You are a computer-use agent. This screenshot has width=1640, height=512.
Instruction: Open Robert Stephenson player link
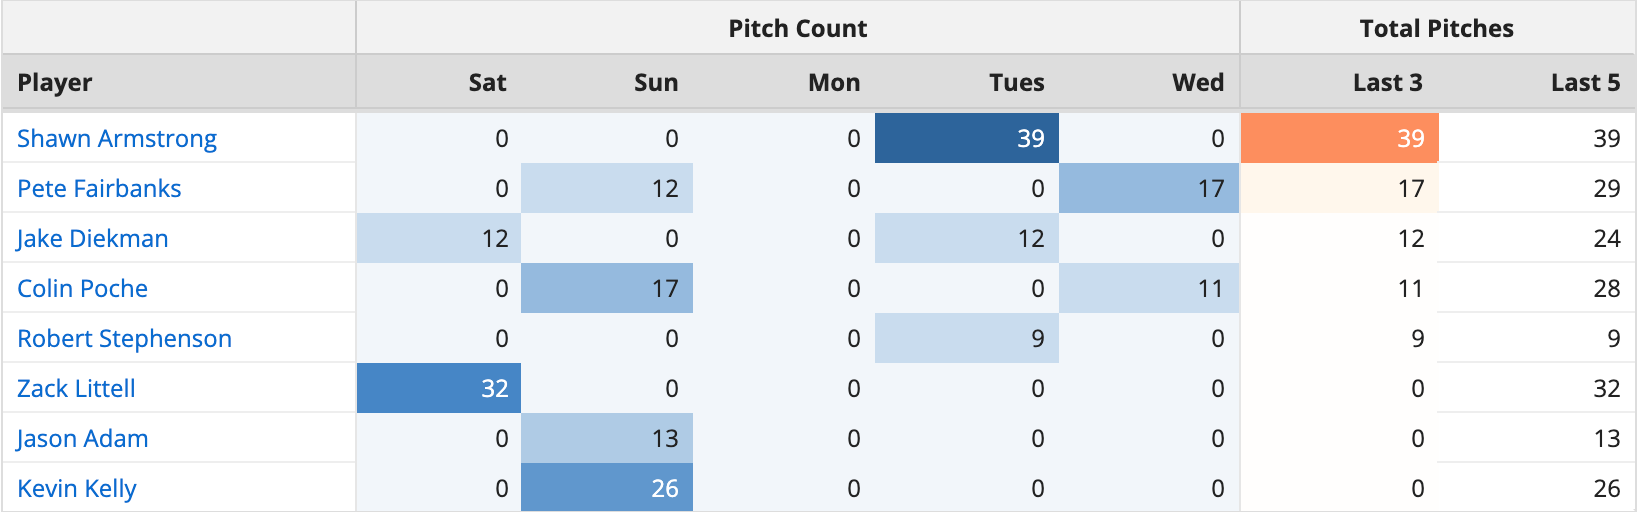click(124, 338)
